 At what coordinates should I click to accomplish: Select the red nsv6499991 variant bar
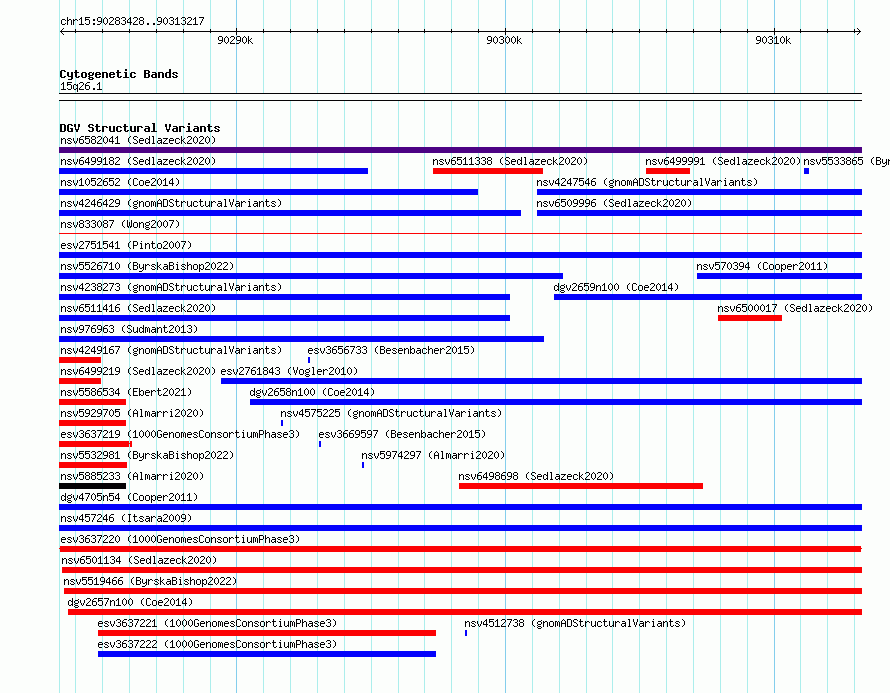coord(668,171)
